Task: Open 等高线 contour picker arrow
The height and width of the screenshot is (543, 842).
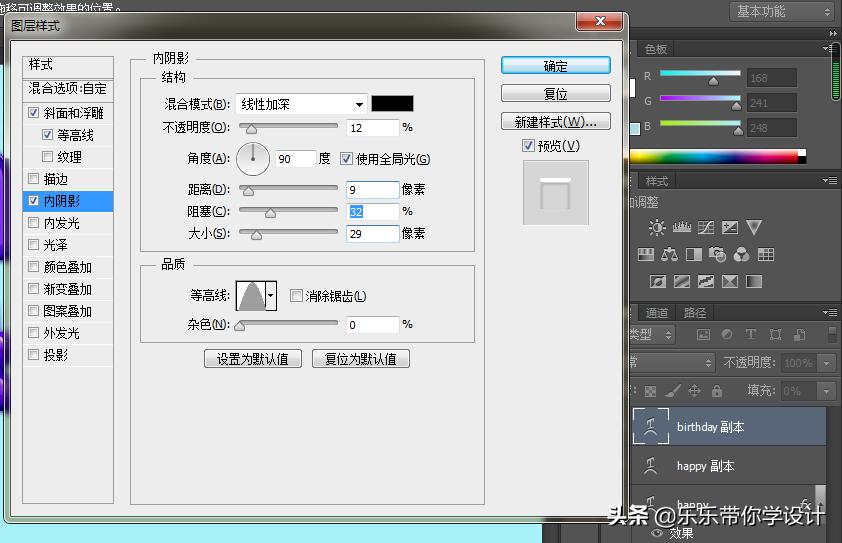Action: coord(271,295)
